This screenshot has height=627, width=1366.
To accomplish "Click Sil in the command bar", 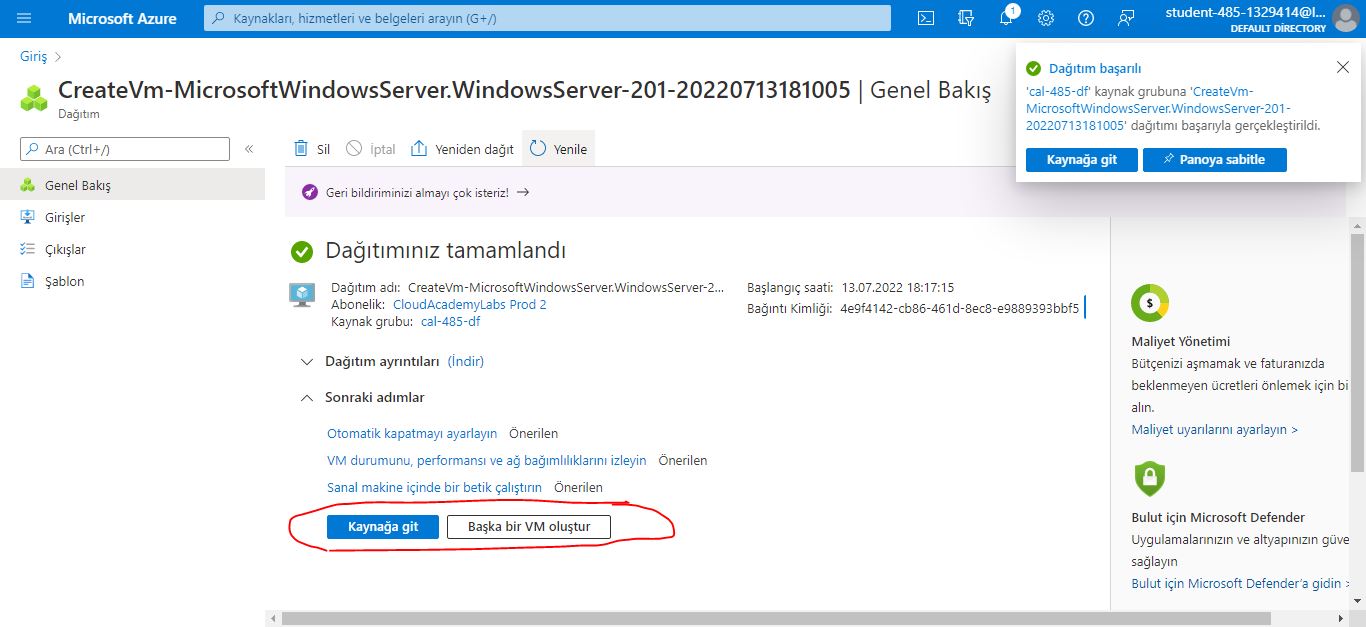I will (x=312, y=148).
